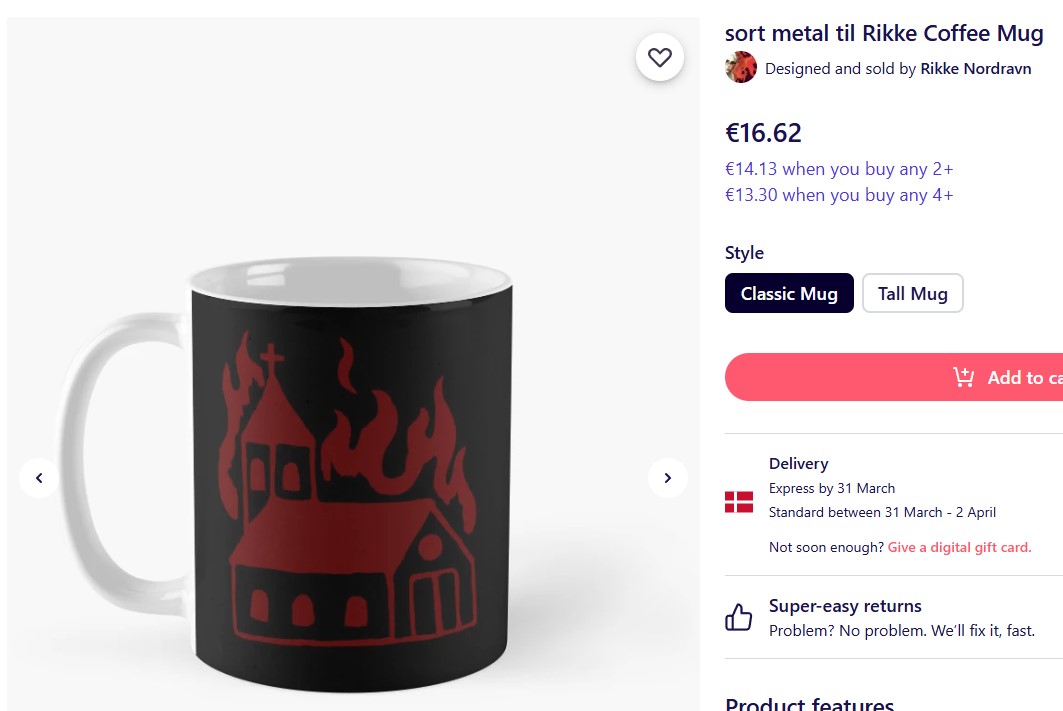The width and height of the screenshot is (1063, 711).
Task: Open the Rikke Nordravn designer link
Action: [x=975, y=69]
